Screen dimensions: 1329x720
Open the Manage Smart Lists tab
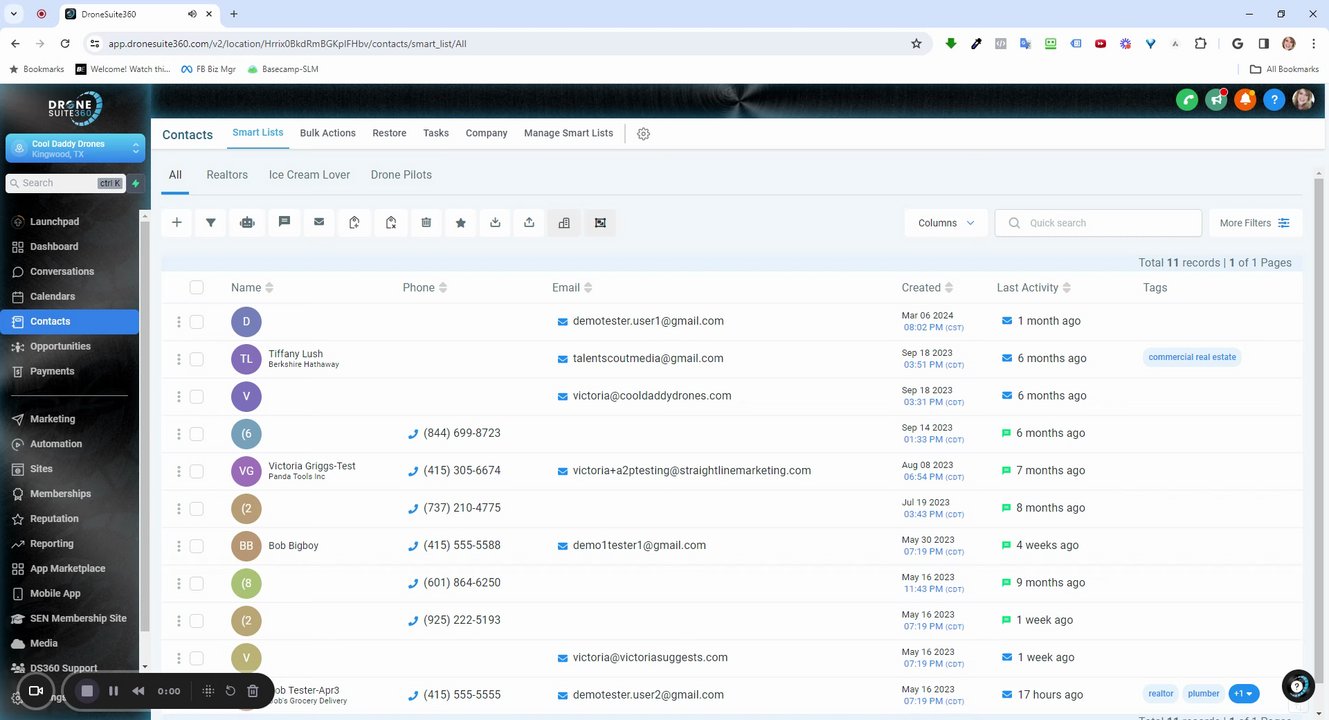point(568,133)
